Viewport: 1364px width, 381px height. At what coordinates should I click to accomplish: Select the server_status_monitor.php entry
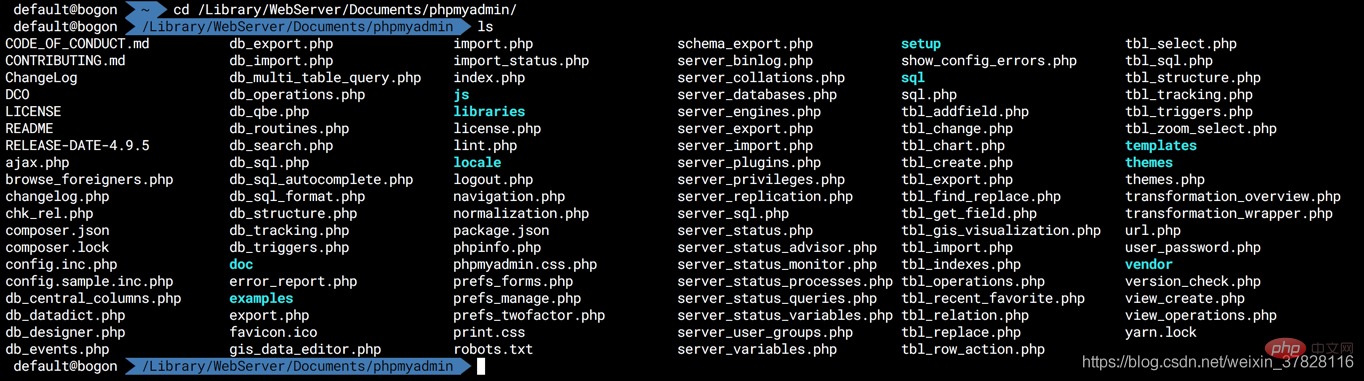coord(777,265)
